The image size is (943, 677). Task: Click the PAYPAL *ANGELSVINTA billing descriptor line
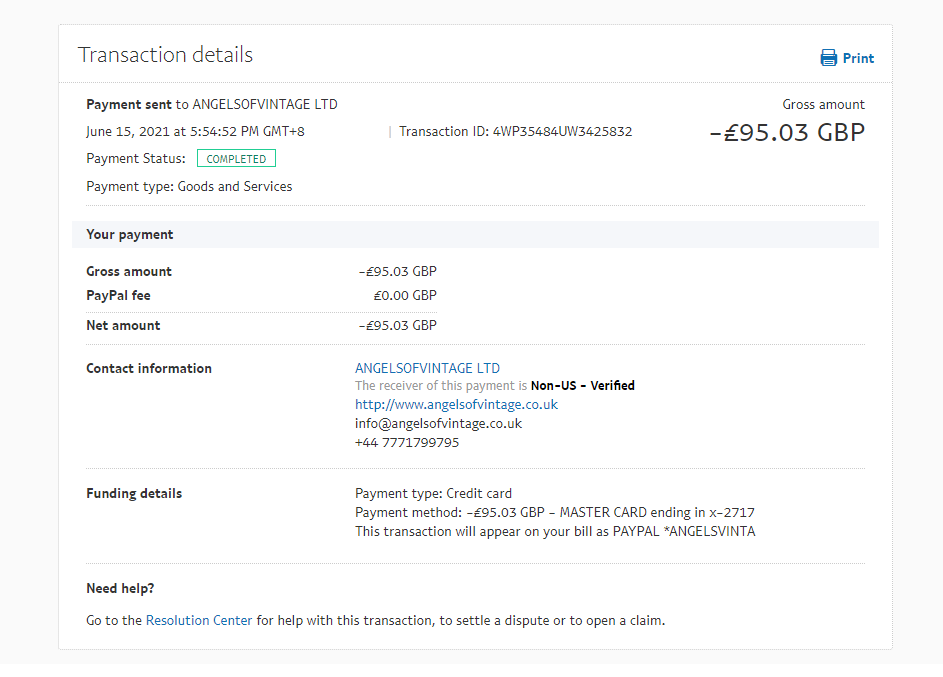(x=555, y=531)
